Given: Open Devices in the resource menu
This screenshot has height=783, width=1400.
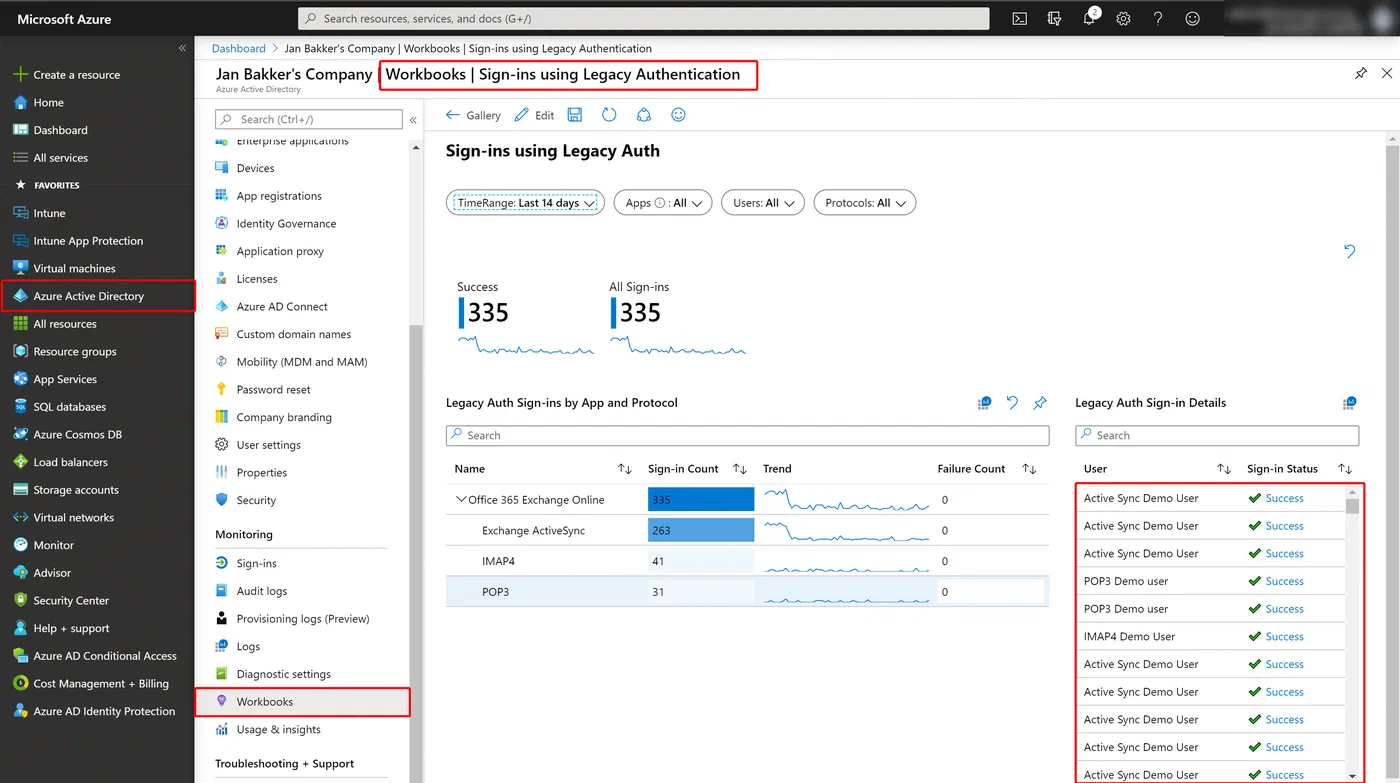Looking at the screenshot, I should coord(255,168).
